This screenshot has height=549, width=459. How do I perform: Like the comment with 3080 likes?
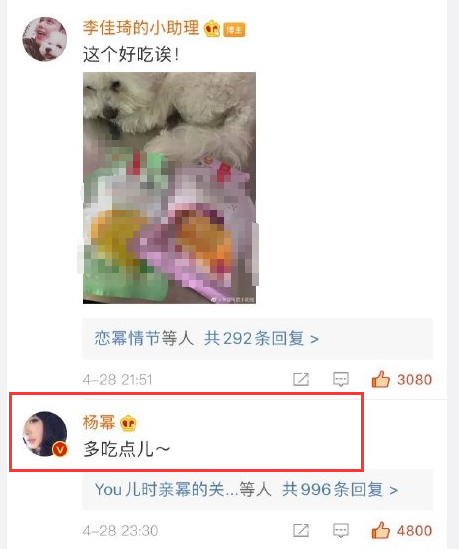(x=381, y=379)
